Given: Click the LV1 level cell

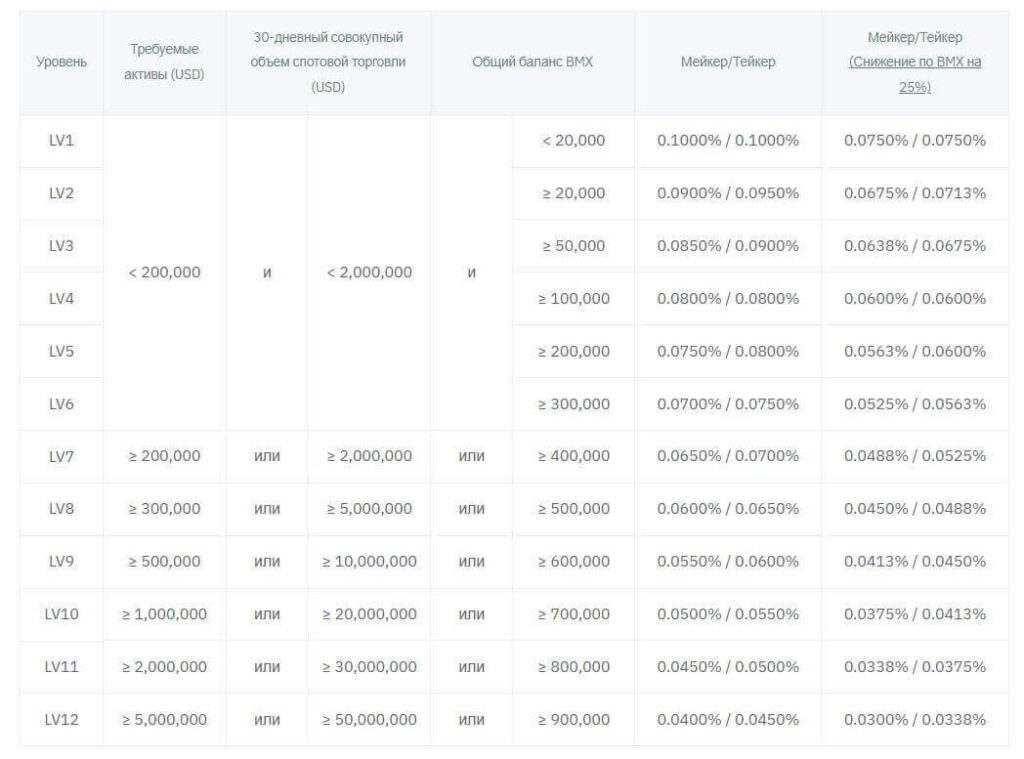Looking at the screenshot, I should [x=61, y=141].
